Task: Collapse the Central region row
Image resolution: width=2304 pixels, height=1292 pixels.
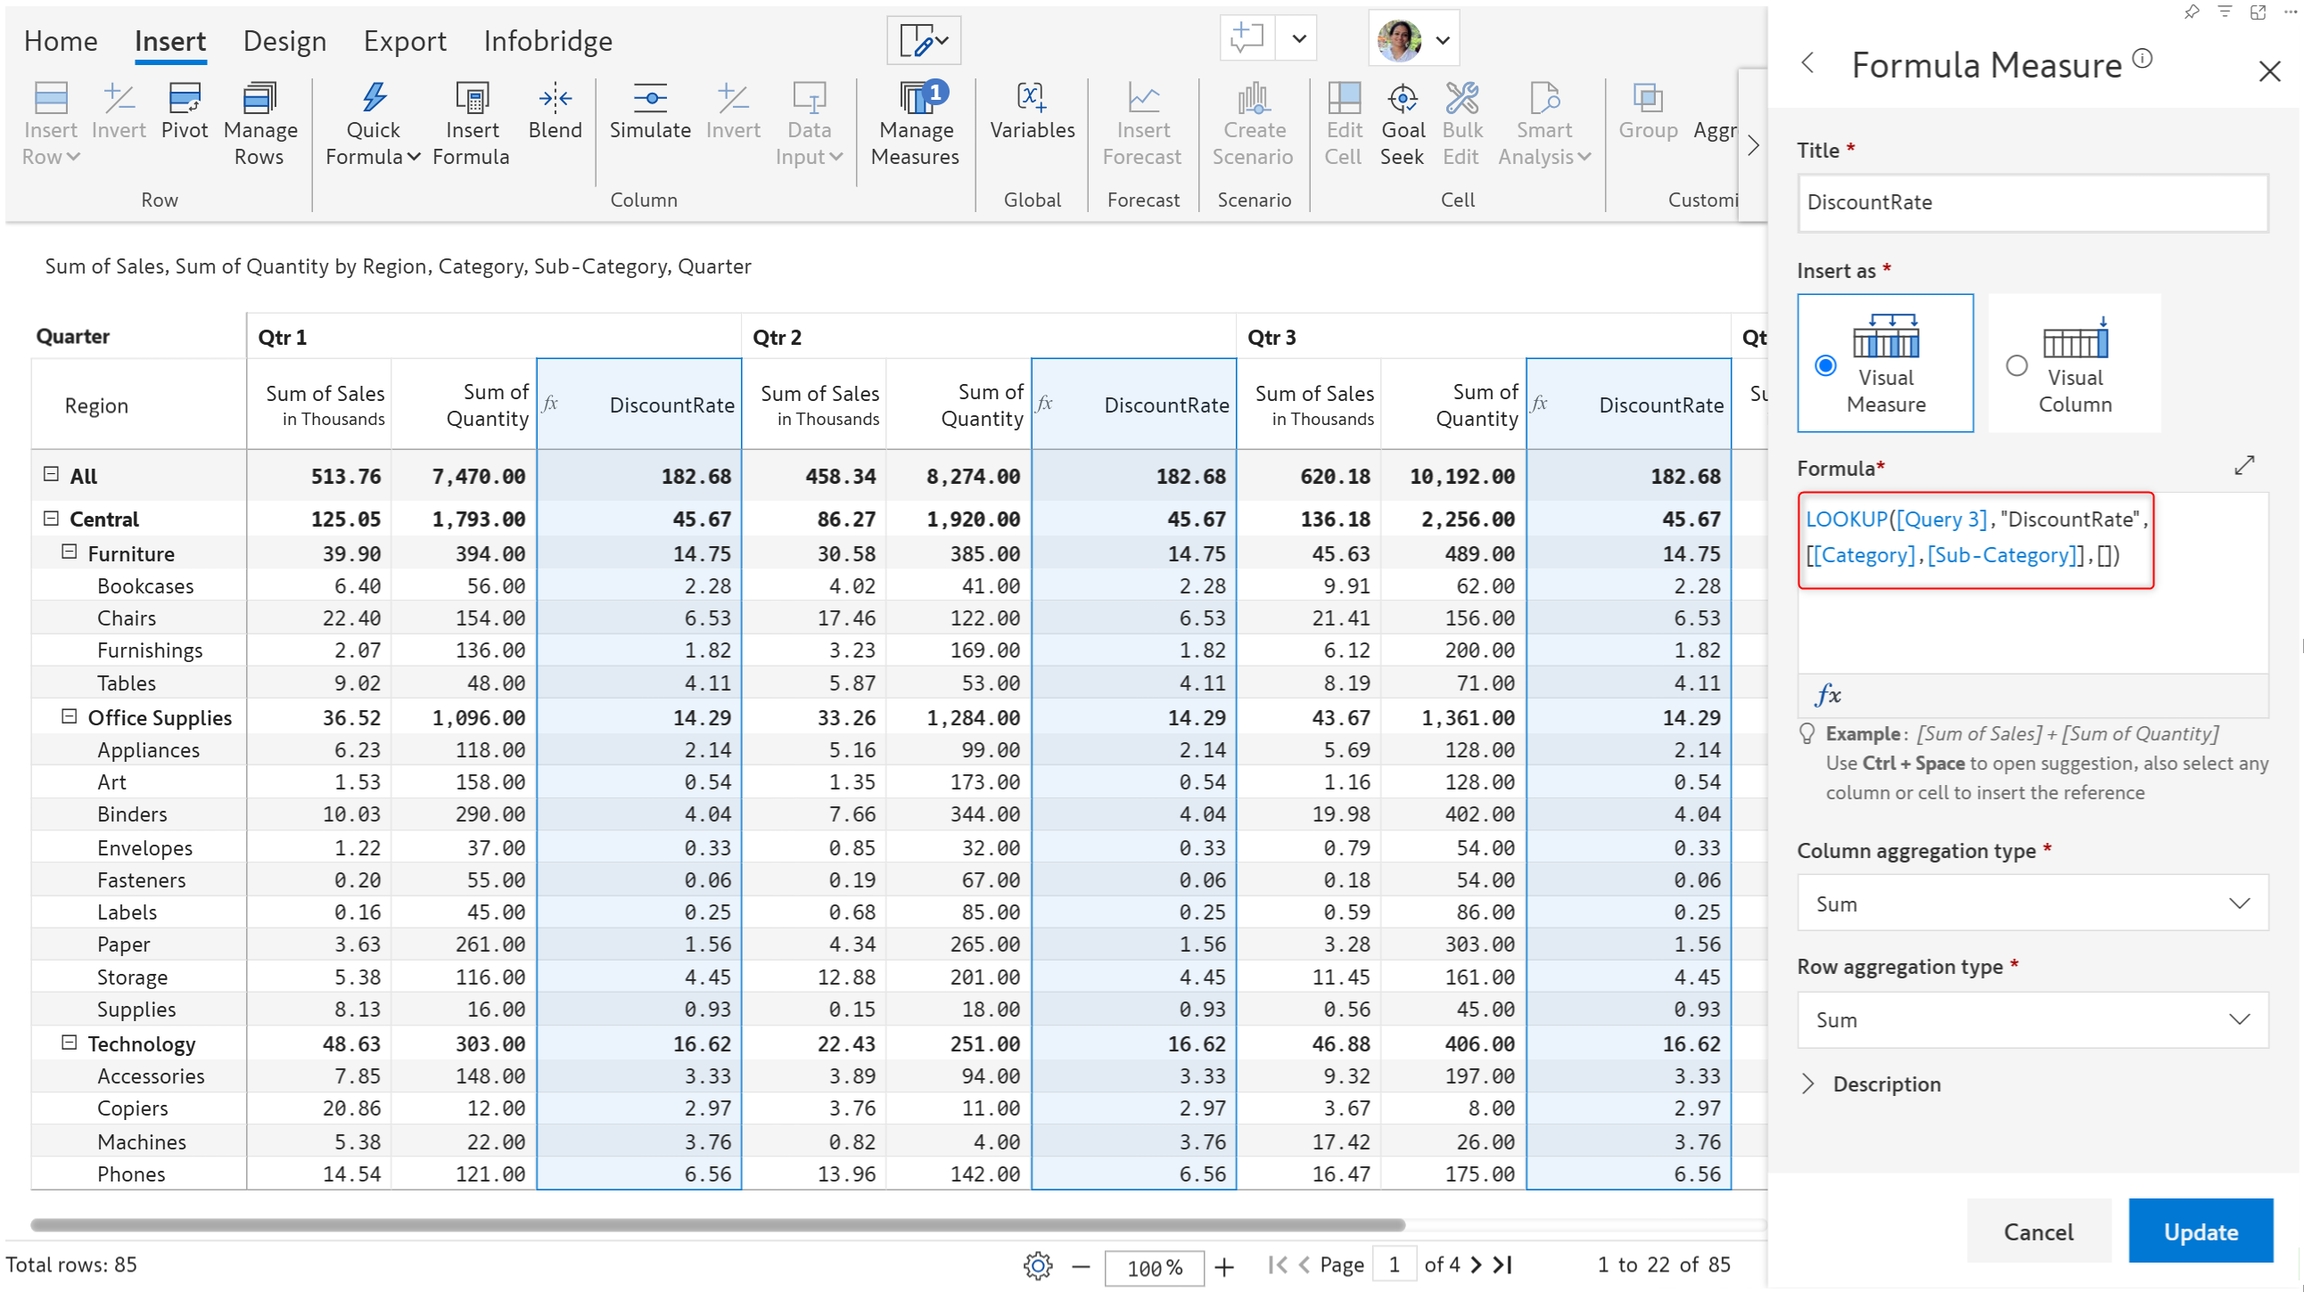Action: coord(51,518)
